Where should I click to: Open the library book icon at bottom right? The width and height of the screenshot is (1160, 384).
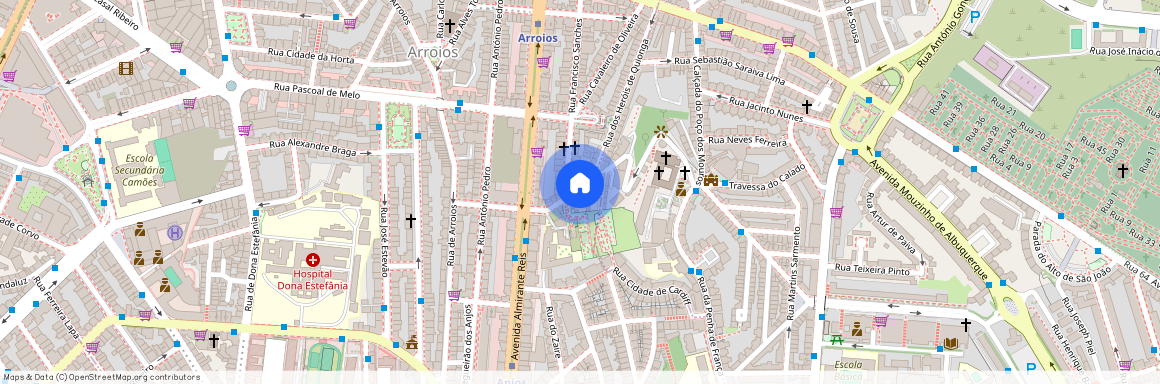(951, 343)
